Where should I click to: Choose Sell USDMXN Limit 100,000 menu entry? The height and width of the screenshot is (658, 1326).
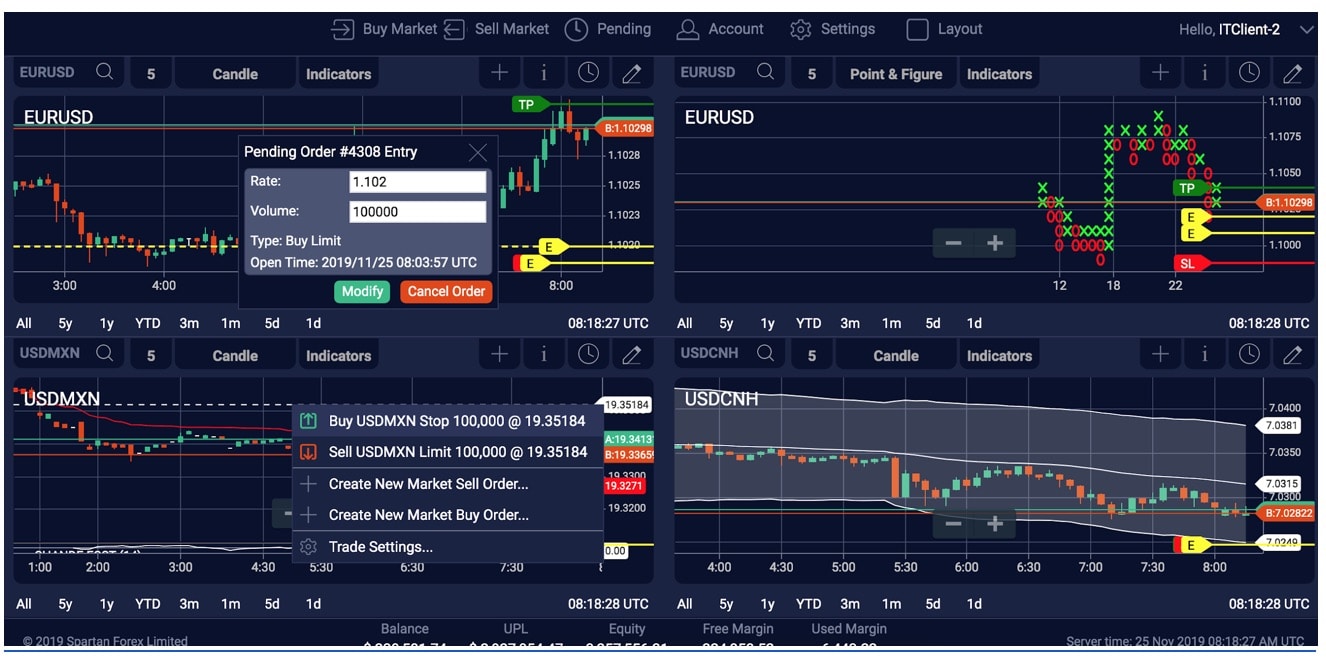(447, 452)
